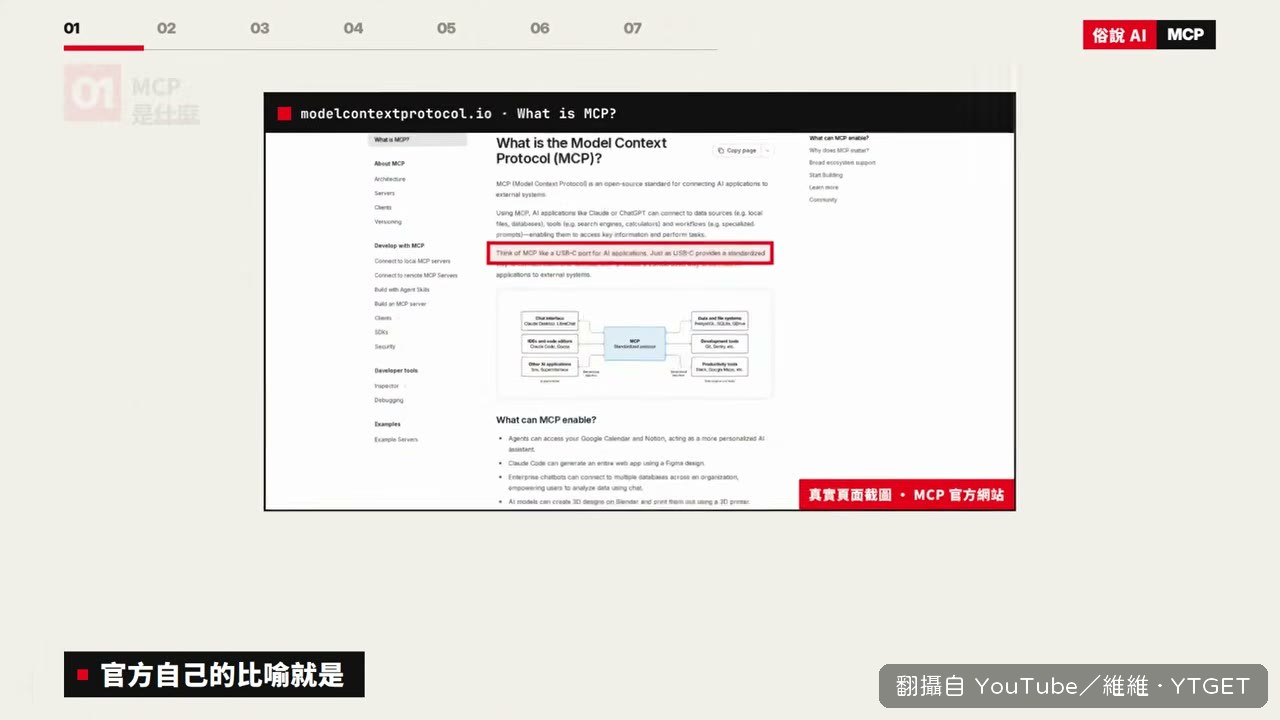Screen dimensions: 1280x720
Task: Click the 'Productivity tools' diagram box
Action: tap(720, 367)
